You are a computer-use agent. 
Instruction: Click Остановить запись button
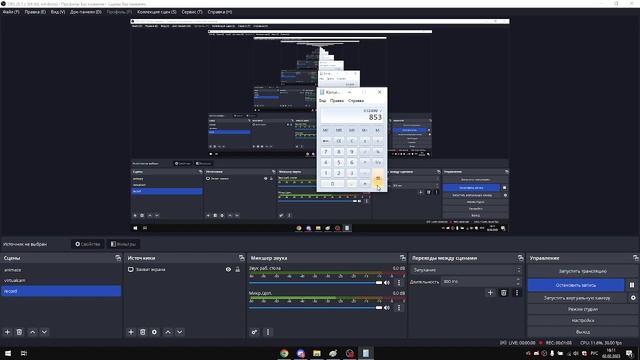576,285
